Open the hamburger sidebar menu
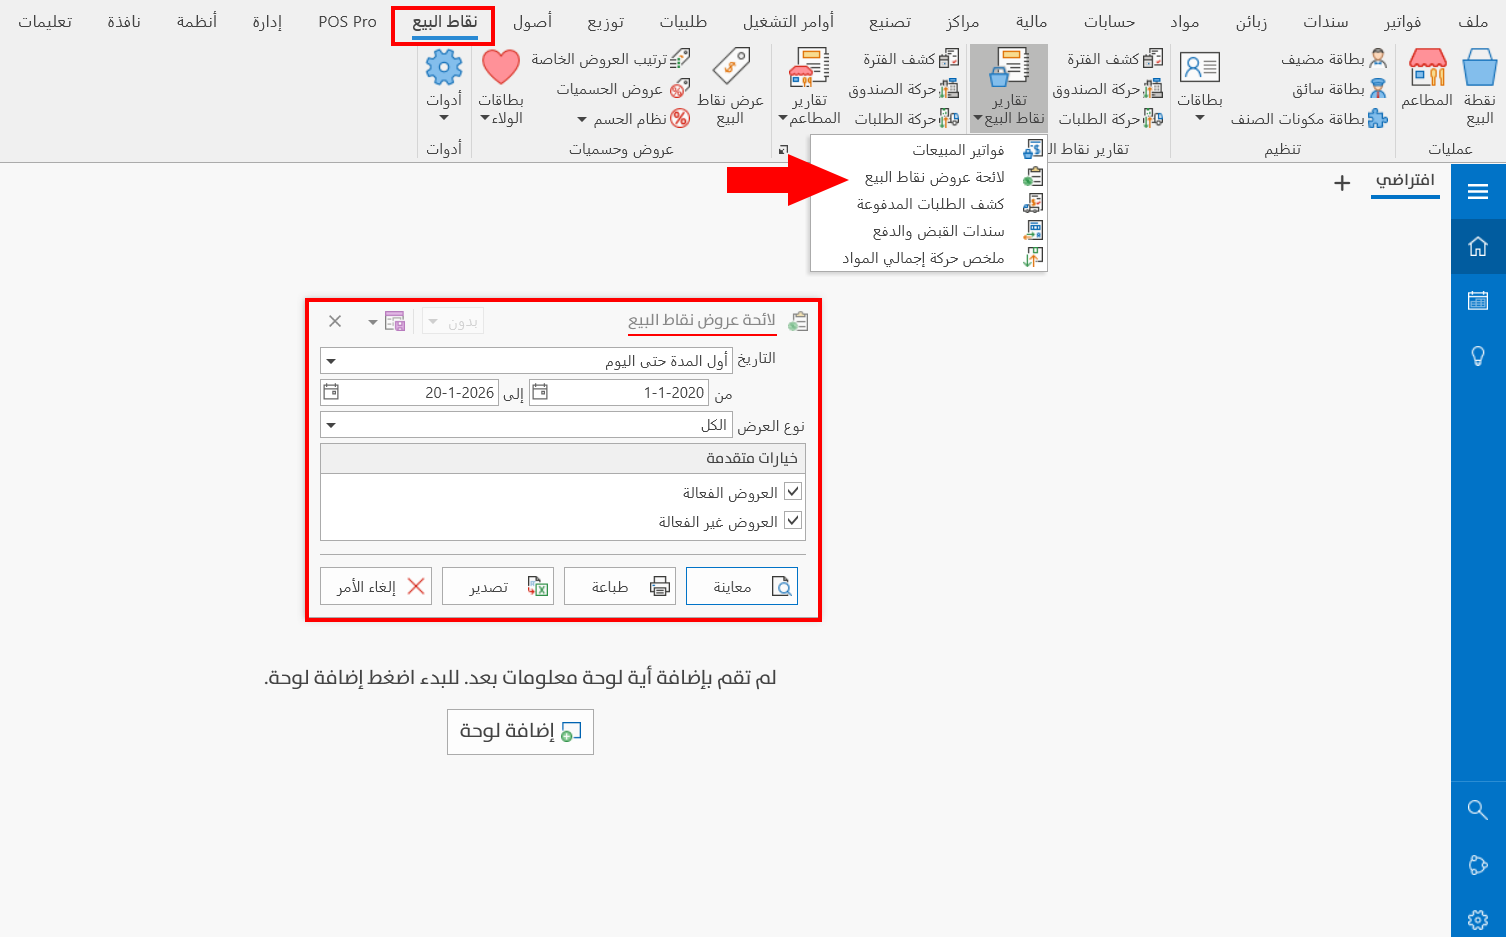Image resolution: width=1506 pixels, height=937 pixels. click(1478, 192)
